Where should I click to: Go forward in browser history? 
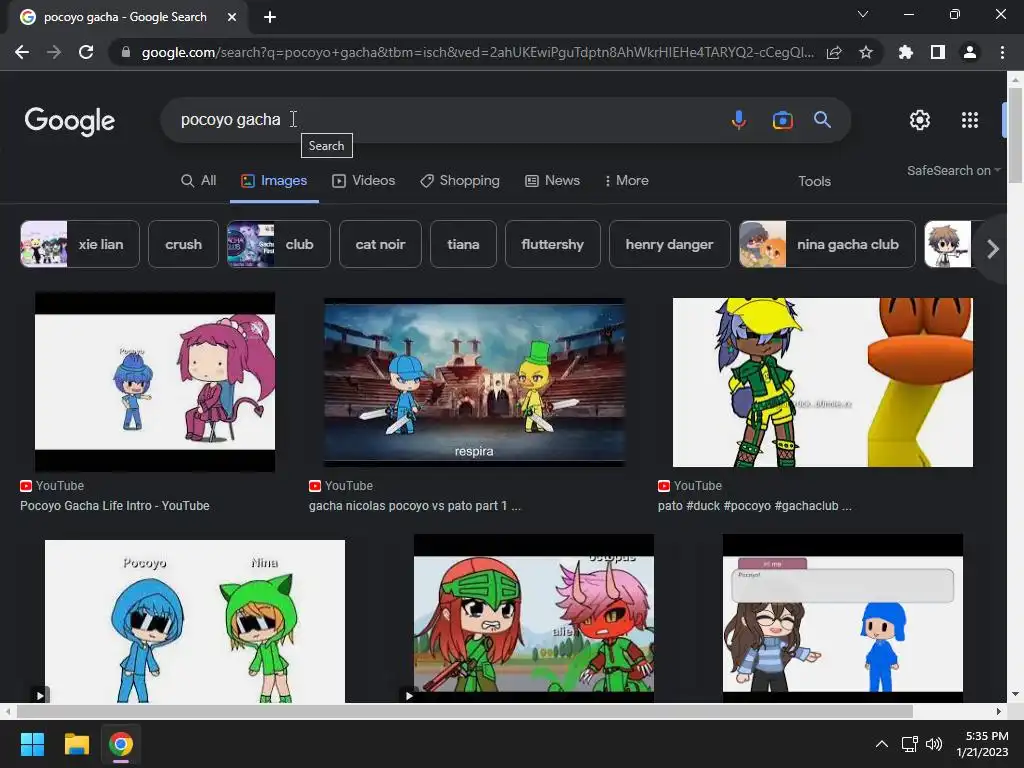click(54, 52)
